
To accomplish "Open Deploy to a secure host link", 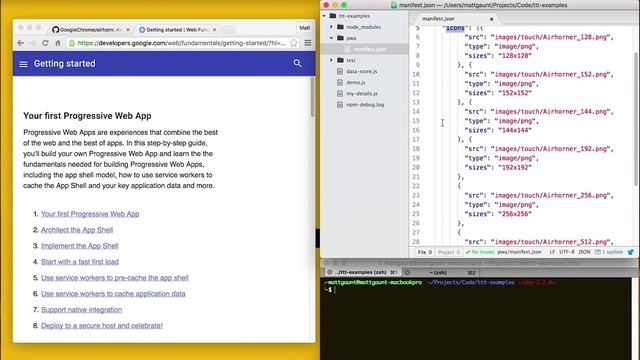I will [x=102, y=325].
